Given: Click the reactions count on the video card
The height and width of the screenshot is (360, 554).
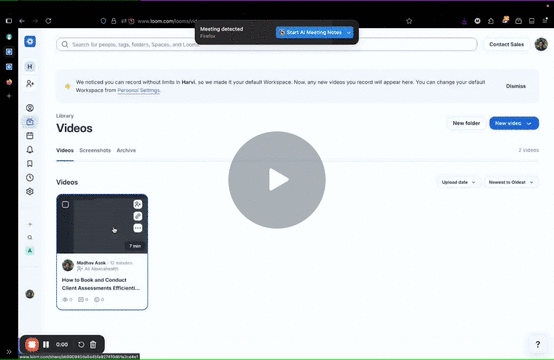Looking at the screenshot, I should tap(99, 300).
